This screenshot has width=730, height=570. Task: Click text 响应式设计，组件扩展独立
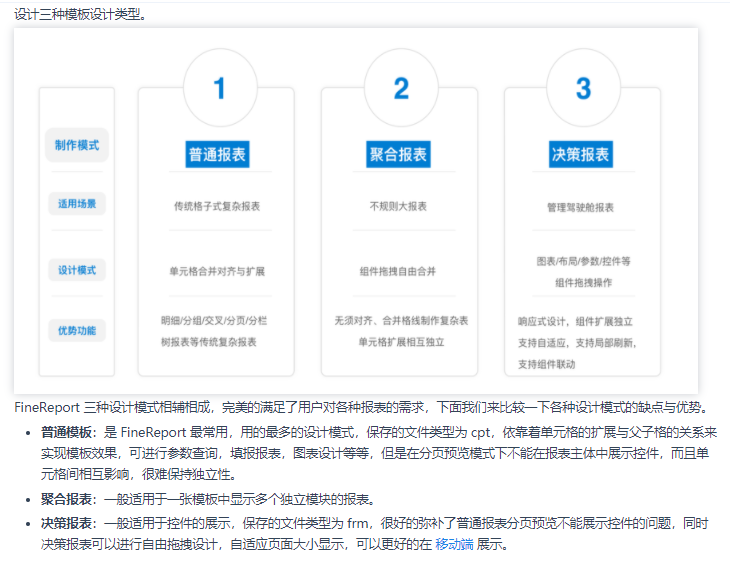(575, 321)
